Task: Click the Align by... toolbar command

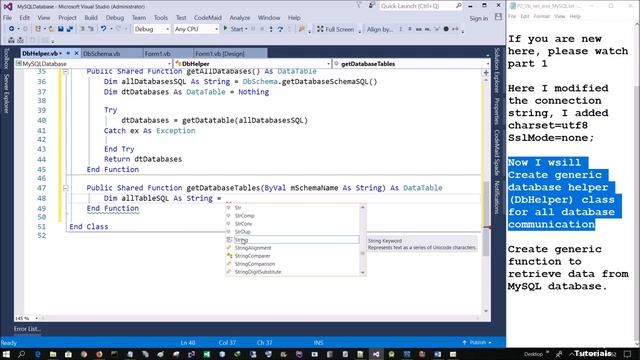Action: pos(380,29)
